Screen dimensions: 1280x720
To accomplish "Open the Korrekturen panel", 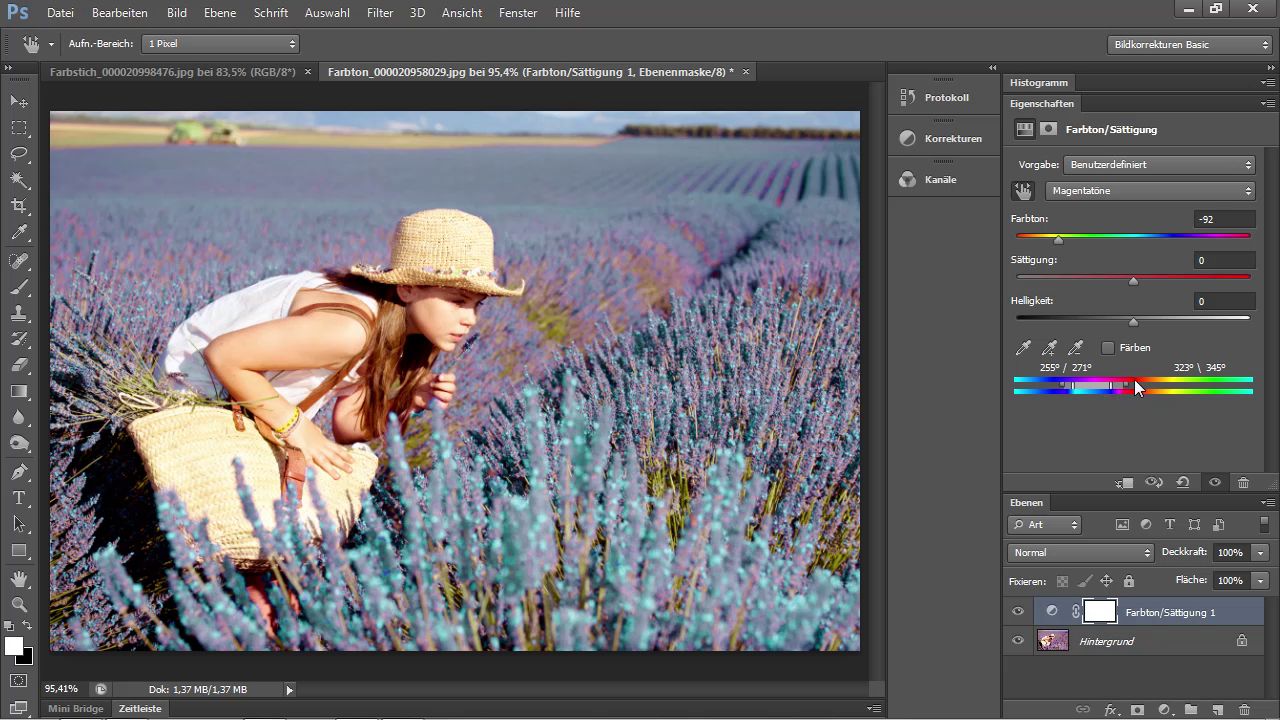I will pyautogui.click(x=940, y=139).
